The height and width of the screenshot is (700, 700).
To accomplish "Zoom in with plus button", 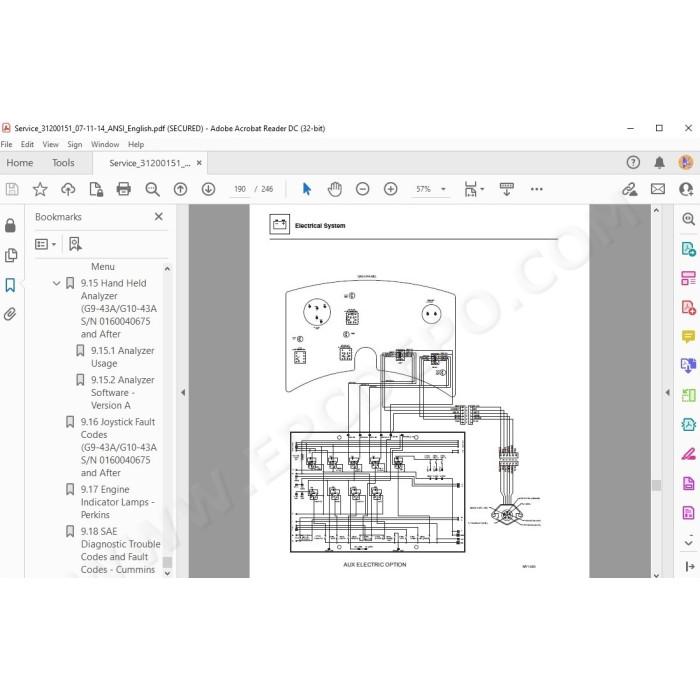I will click(391, 189).
